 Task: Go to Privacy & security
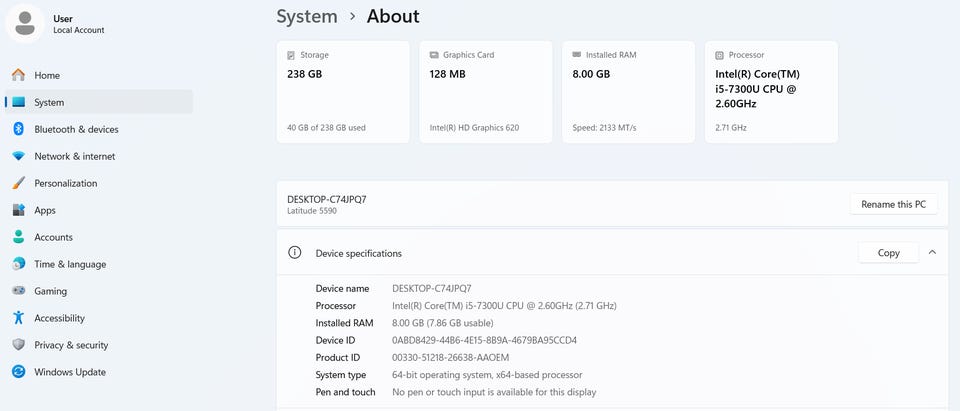tap(71, 345)
